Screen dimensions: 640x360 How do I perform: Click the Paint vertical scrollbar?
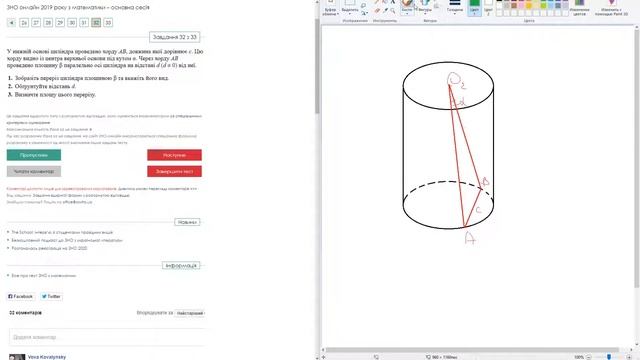pyautogui.click(x=637, y=158)
